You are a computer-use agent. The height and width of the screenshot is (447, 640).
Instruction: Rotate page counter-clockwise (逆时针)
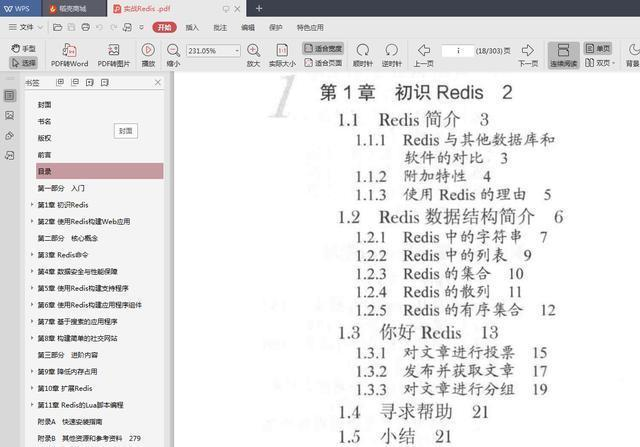tap(391, 55)
